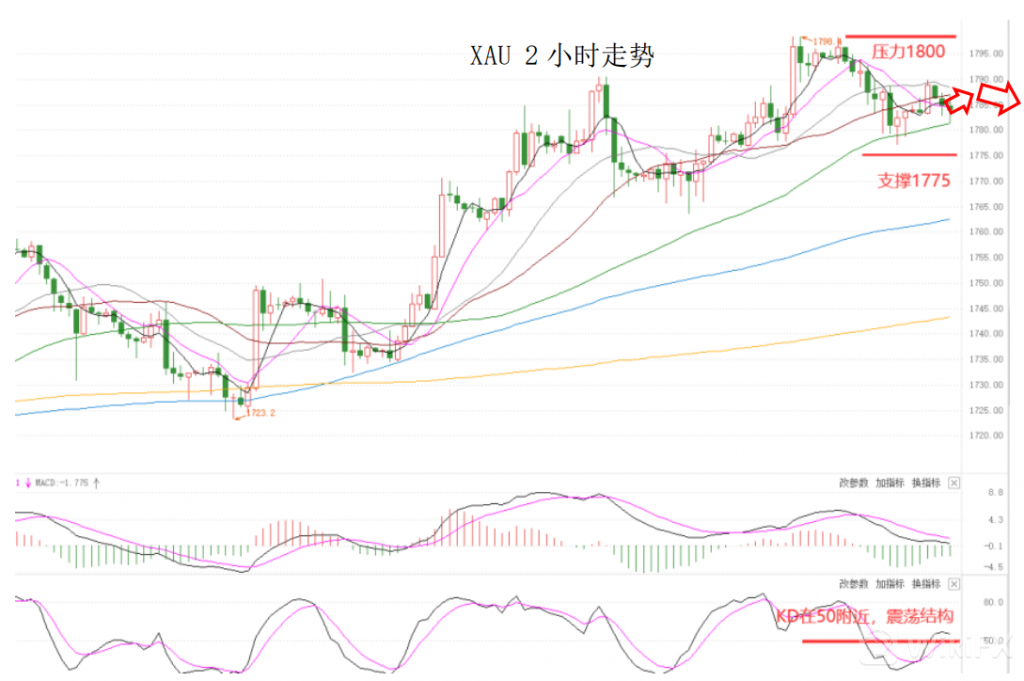Click 加指标 in the KD panel
The width and height of the screenshot is (1024, 681).
click(x=889, y=583)
